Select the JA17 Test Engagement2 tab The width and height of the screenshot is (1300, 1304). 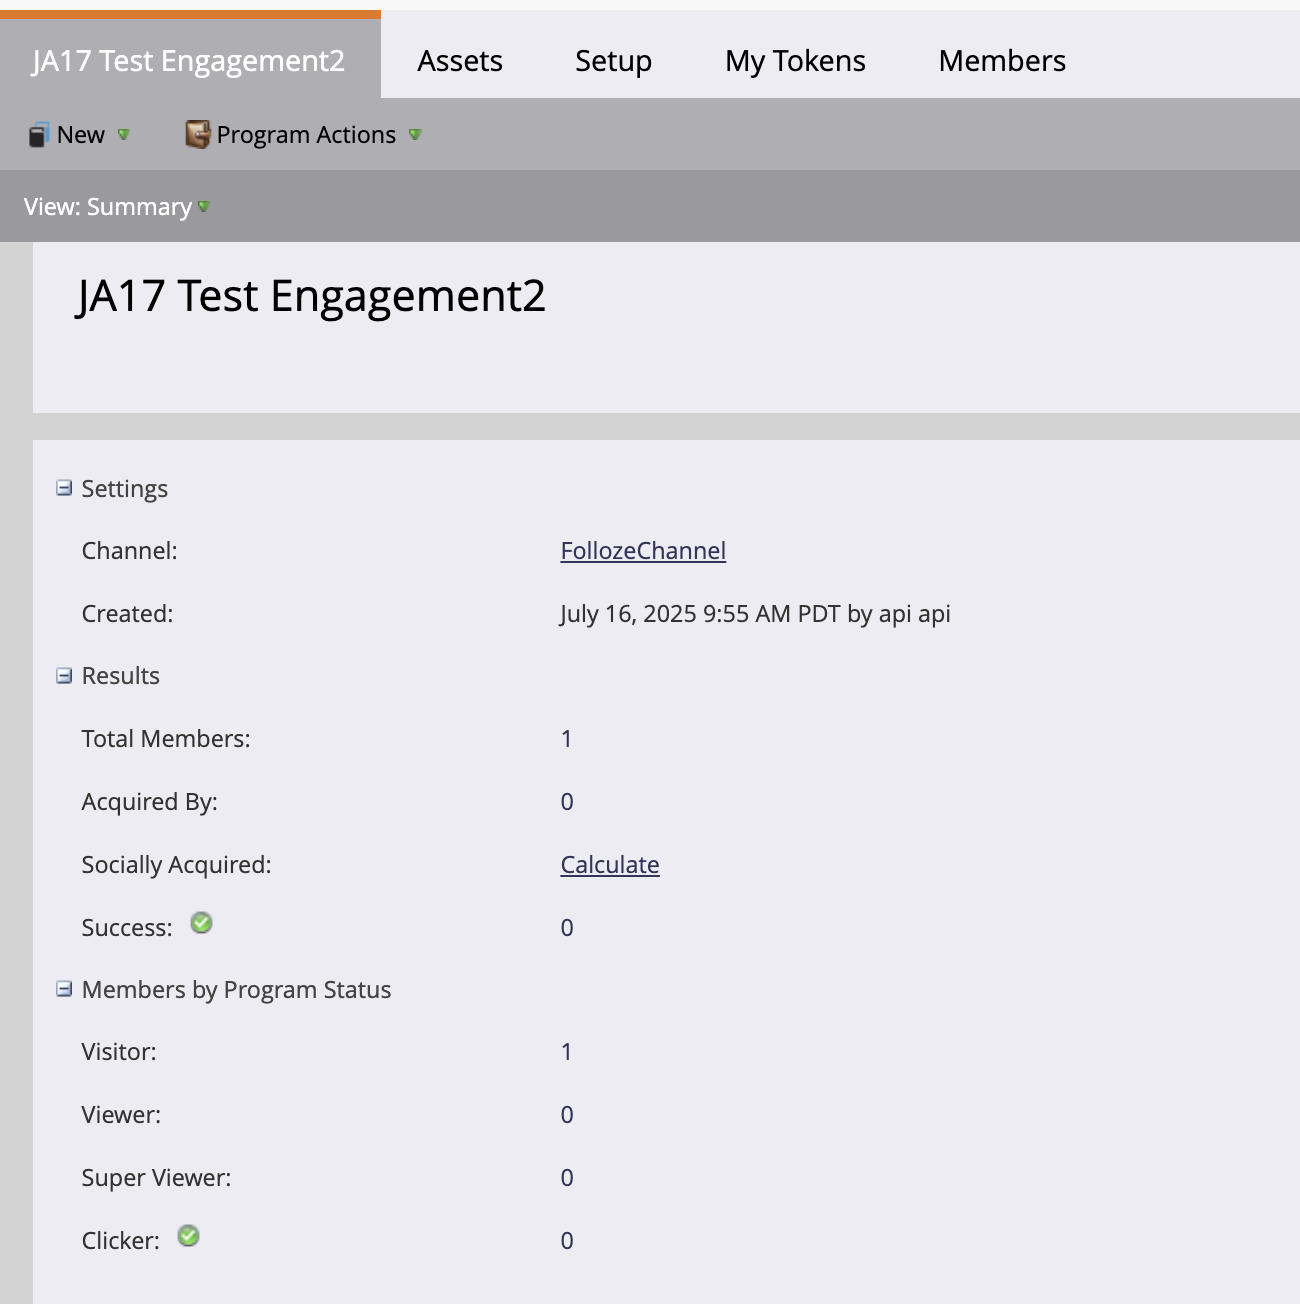(x=189, y=61)
